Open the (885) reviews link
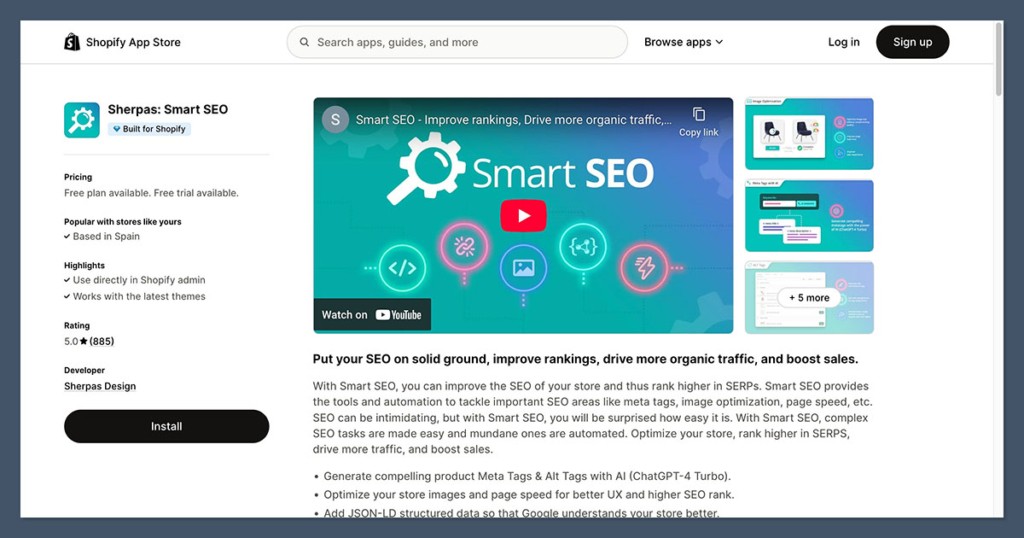Viewport: 1024px width, 538px height. click(101, 341)
